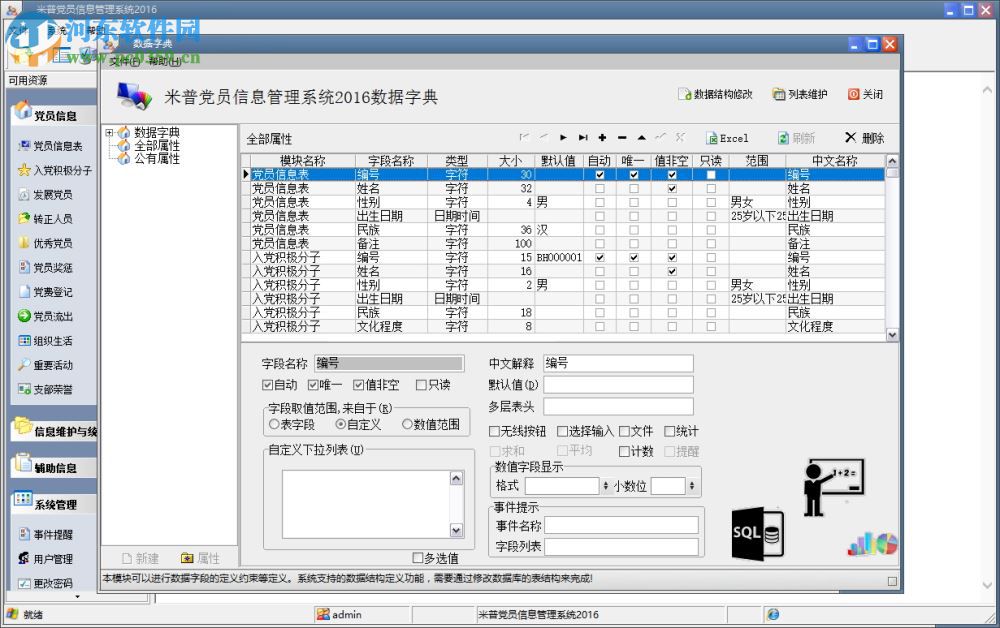Click the 事件名称 input field
Viewport: 1000px width, 628px height.
coord(621,525)
